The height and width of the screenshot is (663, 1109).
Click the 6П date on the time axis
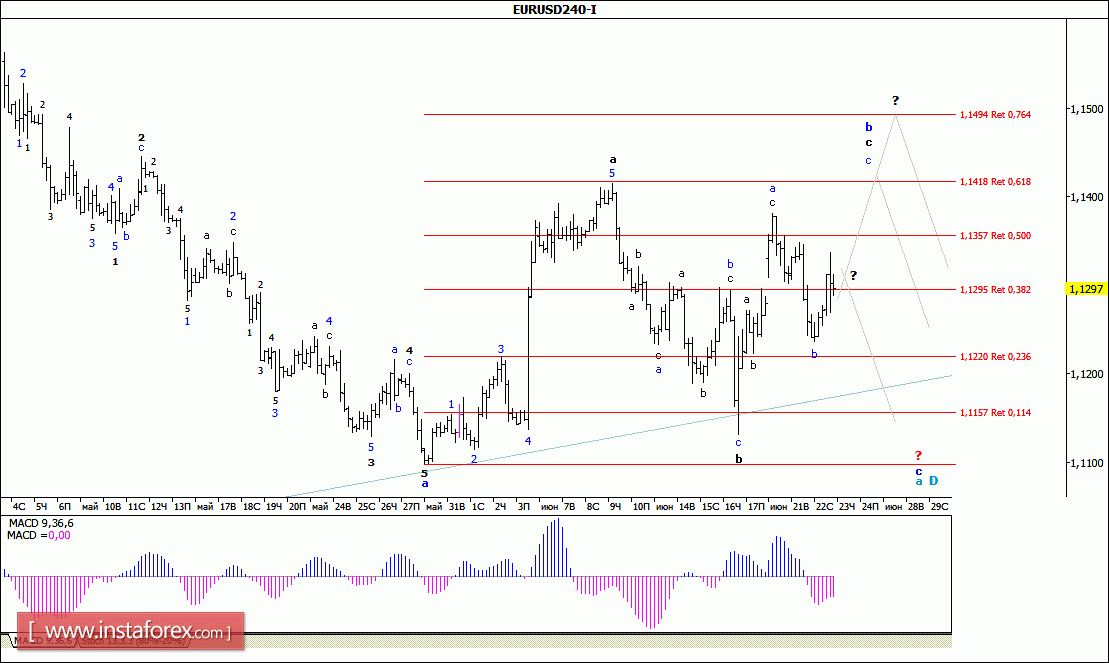64,507
